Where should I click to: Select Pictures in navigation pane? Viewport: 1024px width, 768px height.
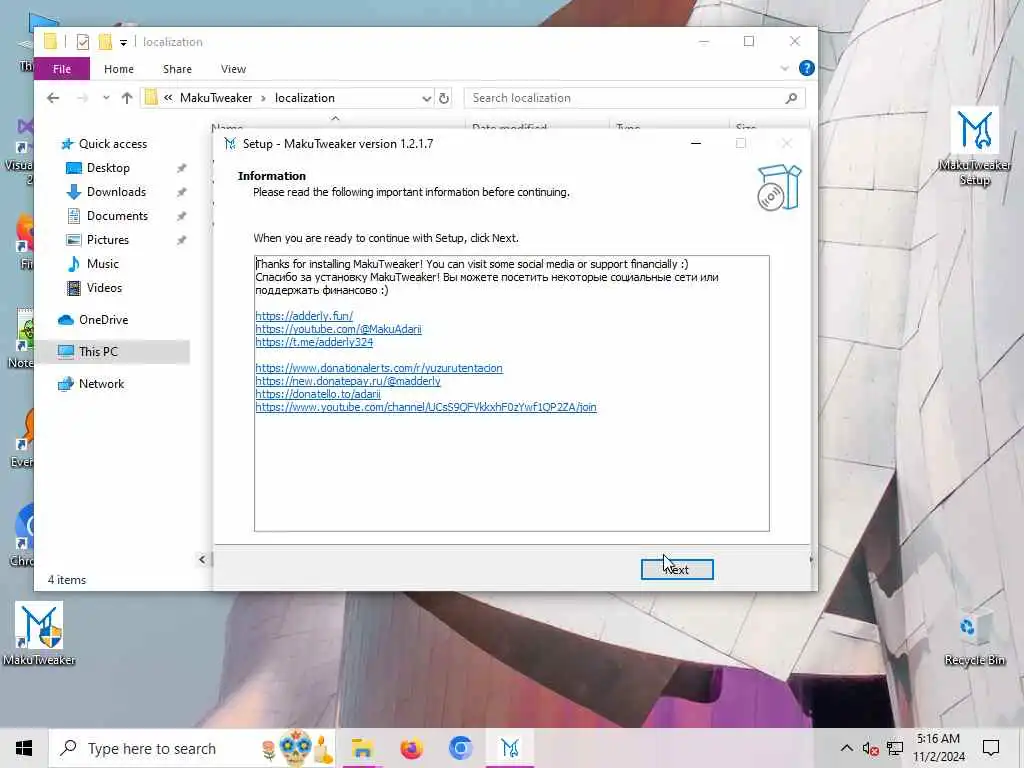pos(107,240)
